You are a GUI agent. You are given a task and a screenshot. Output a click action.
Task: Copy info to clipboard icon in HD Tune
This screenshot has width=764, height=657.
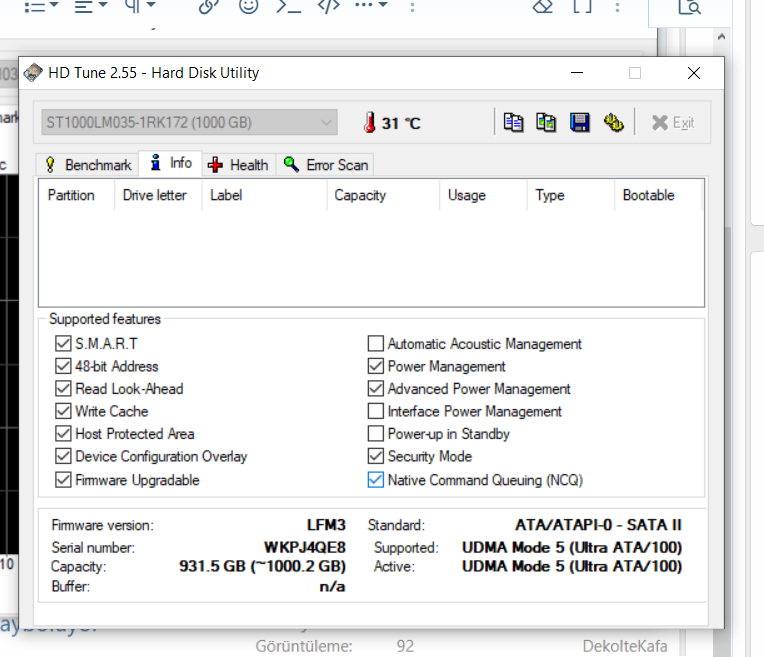(x=513, y=122)
